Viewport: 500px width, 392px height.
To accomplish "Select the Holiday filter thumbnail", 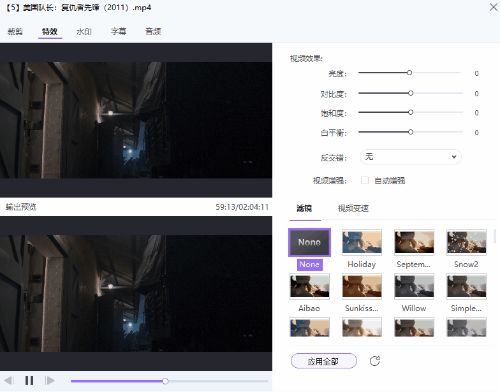I will (x=362, y=242).
